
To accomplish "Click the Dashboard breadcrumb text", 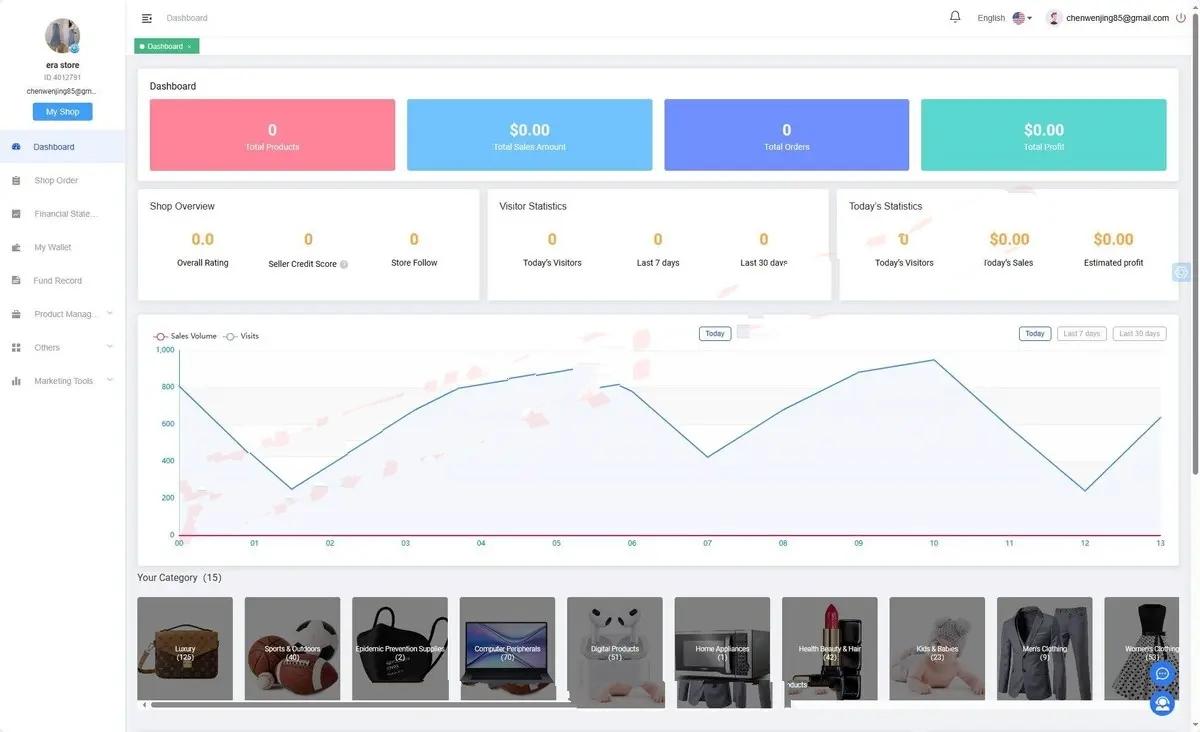I will [187, 18].
